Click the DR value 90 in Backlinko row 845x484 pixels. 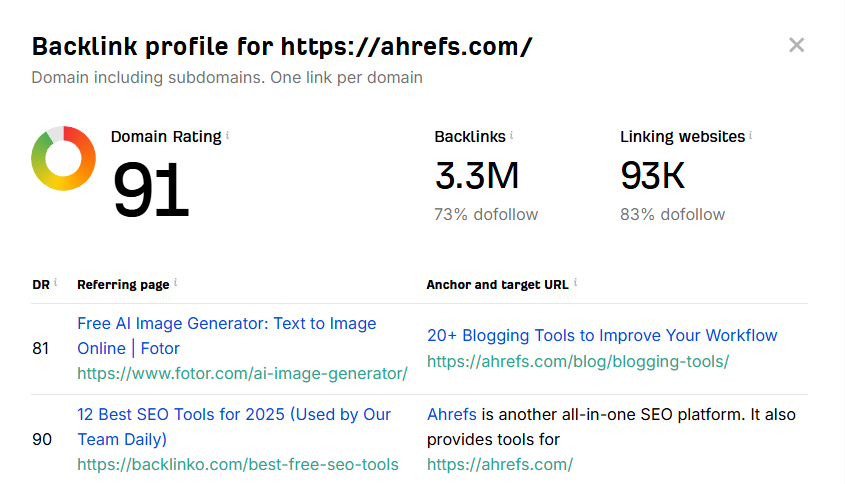(x=42, y=439)
